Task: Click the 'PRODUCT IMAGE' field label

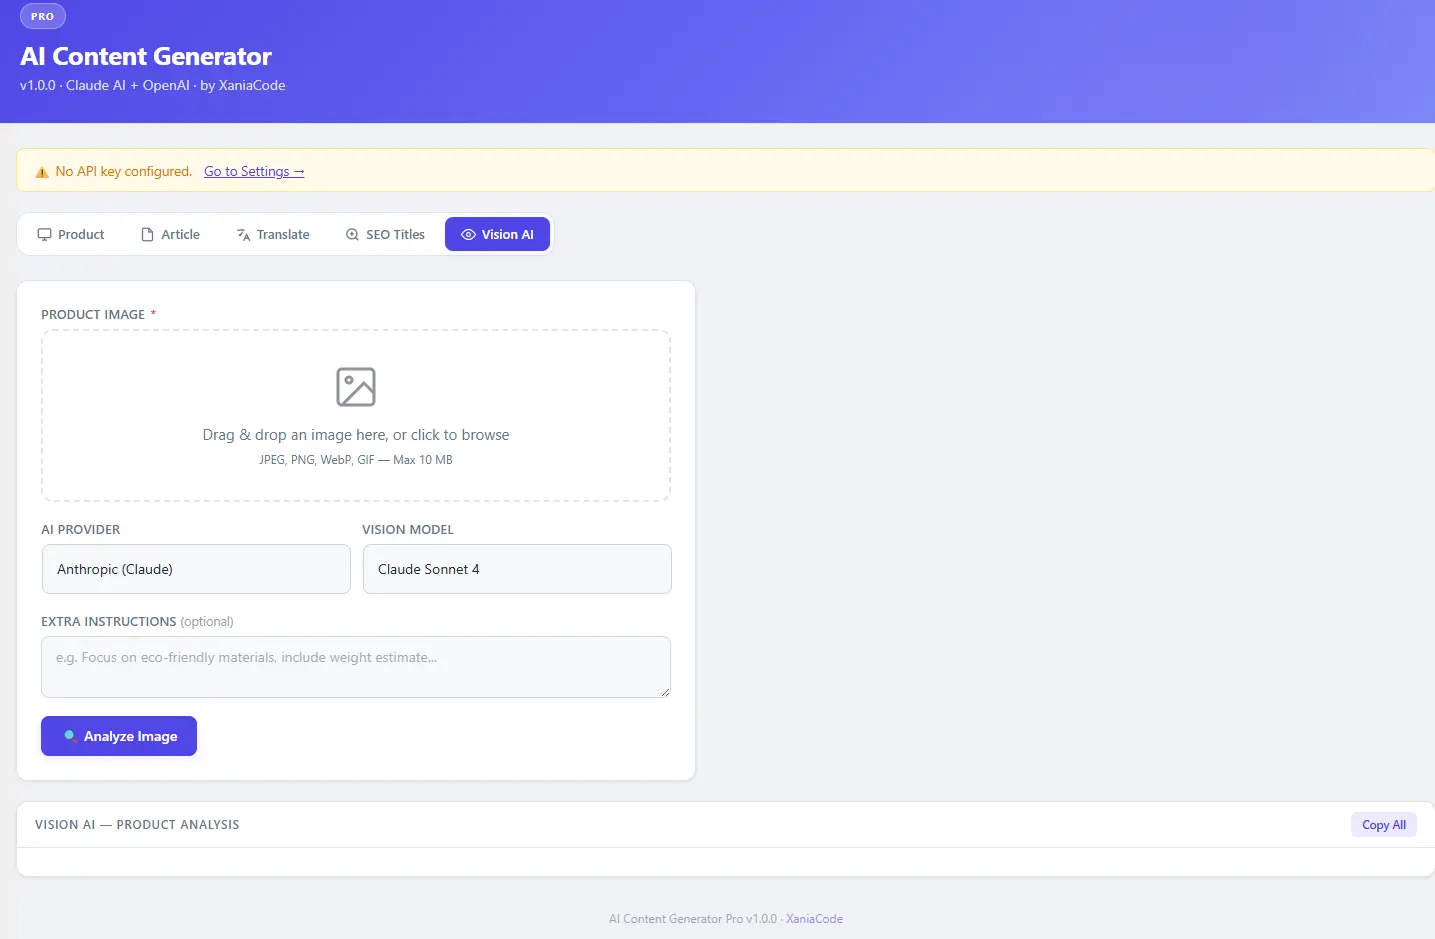Action: [x=93, y=314]
